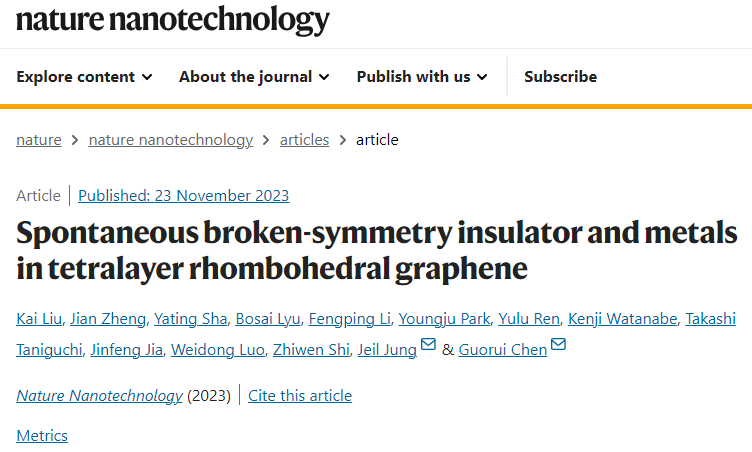
Task: Open the nature nanotechnology logo homepage
Action: click(x=173, y=20)
